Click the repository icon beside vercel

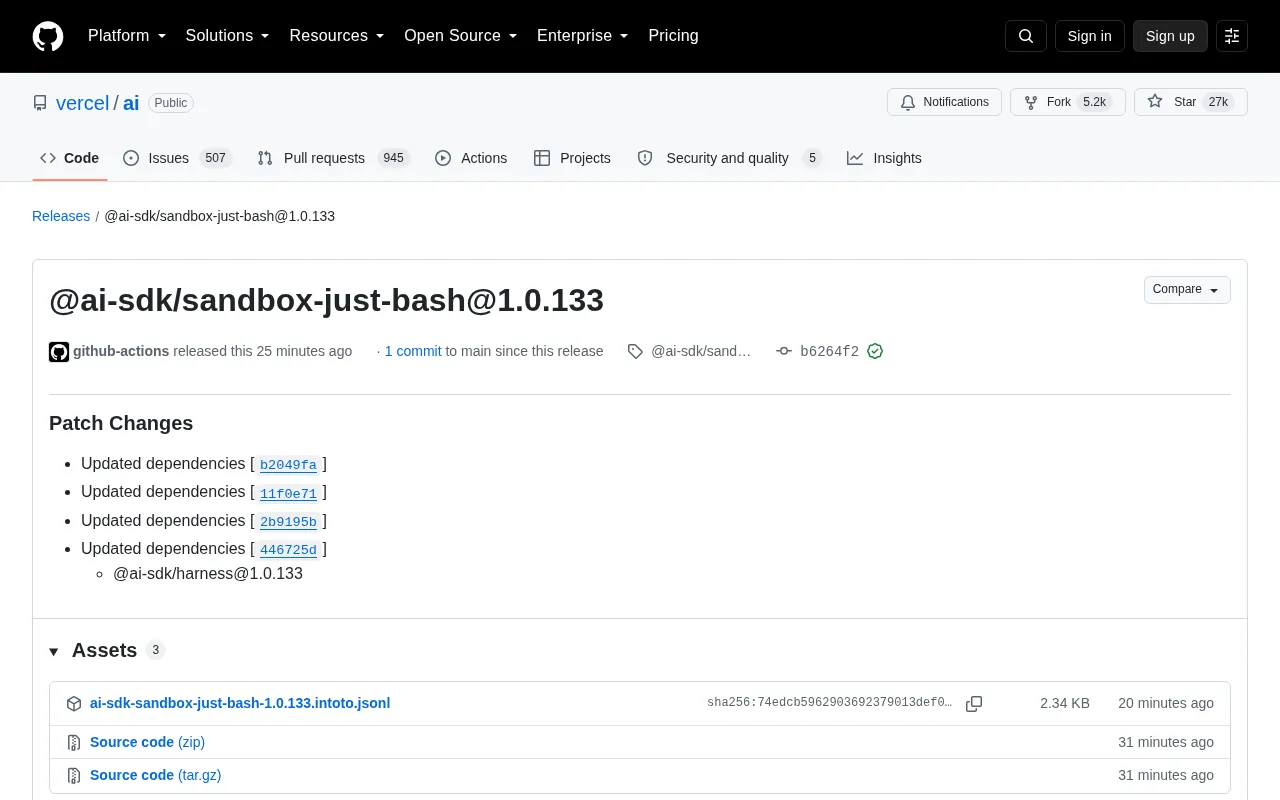coord(40,103)
